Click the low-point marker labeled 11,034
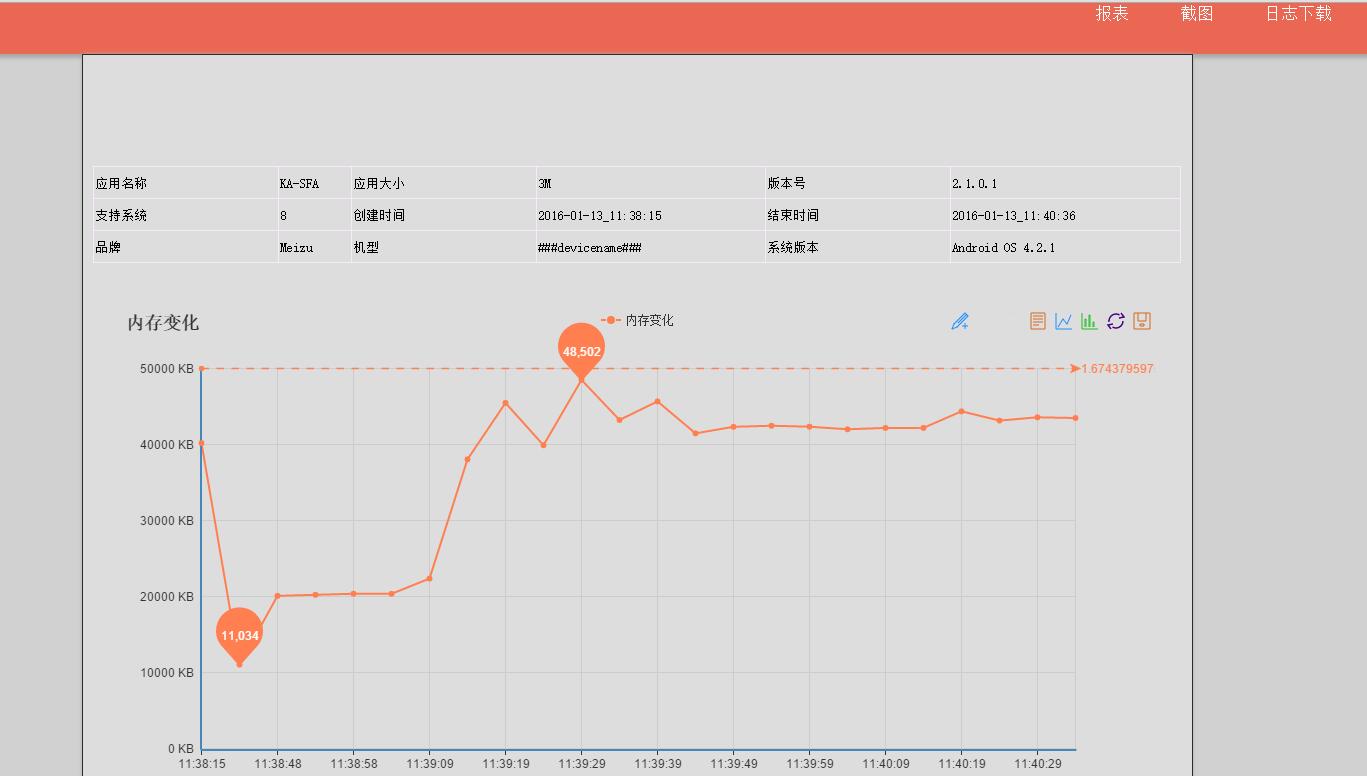Image resolution: width=1367 pixels, height=776 pixels. point(239,634)
